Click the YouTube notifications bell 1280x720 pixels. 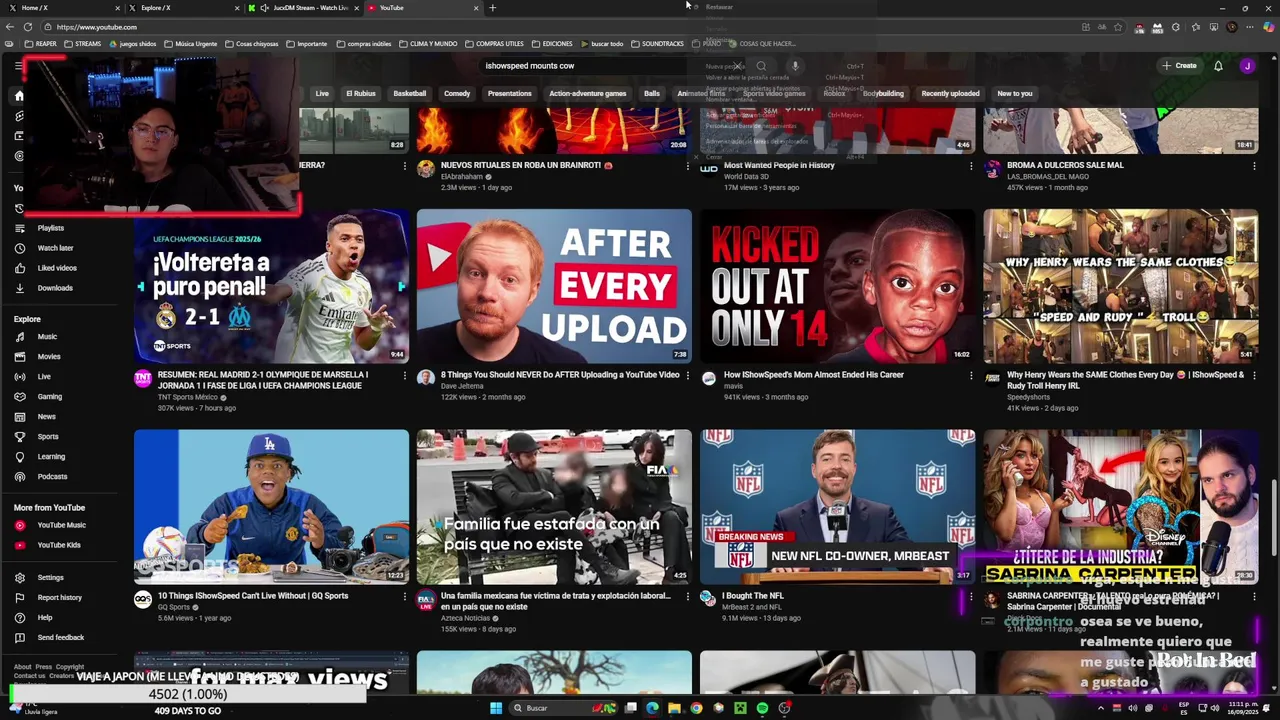click(1218, 66)
